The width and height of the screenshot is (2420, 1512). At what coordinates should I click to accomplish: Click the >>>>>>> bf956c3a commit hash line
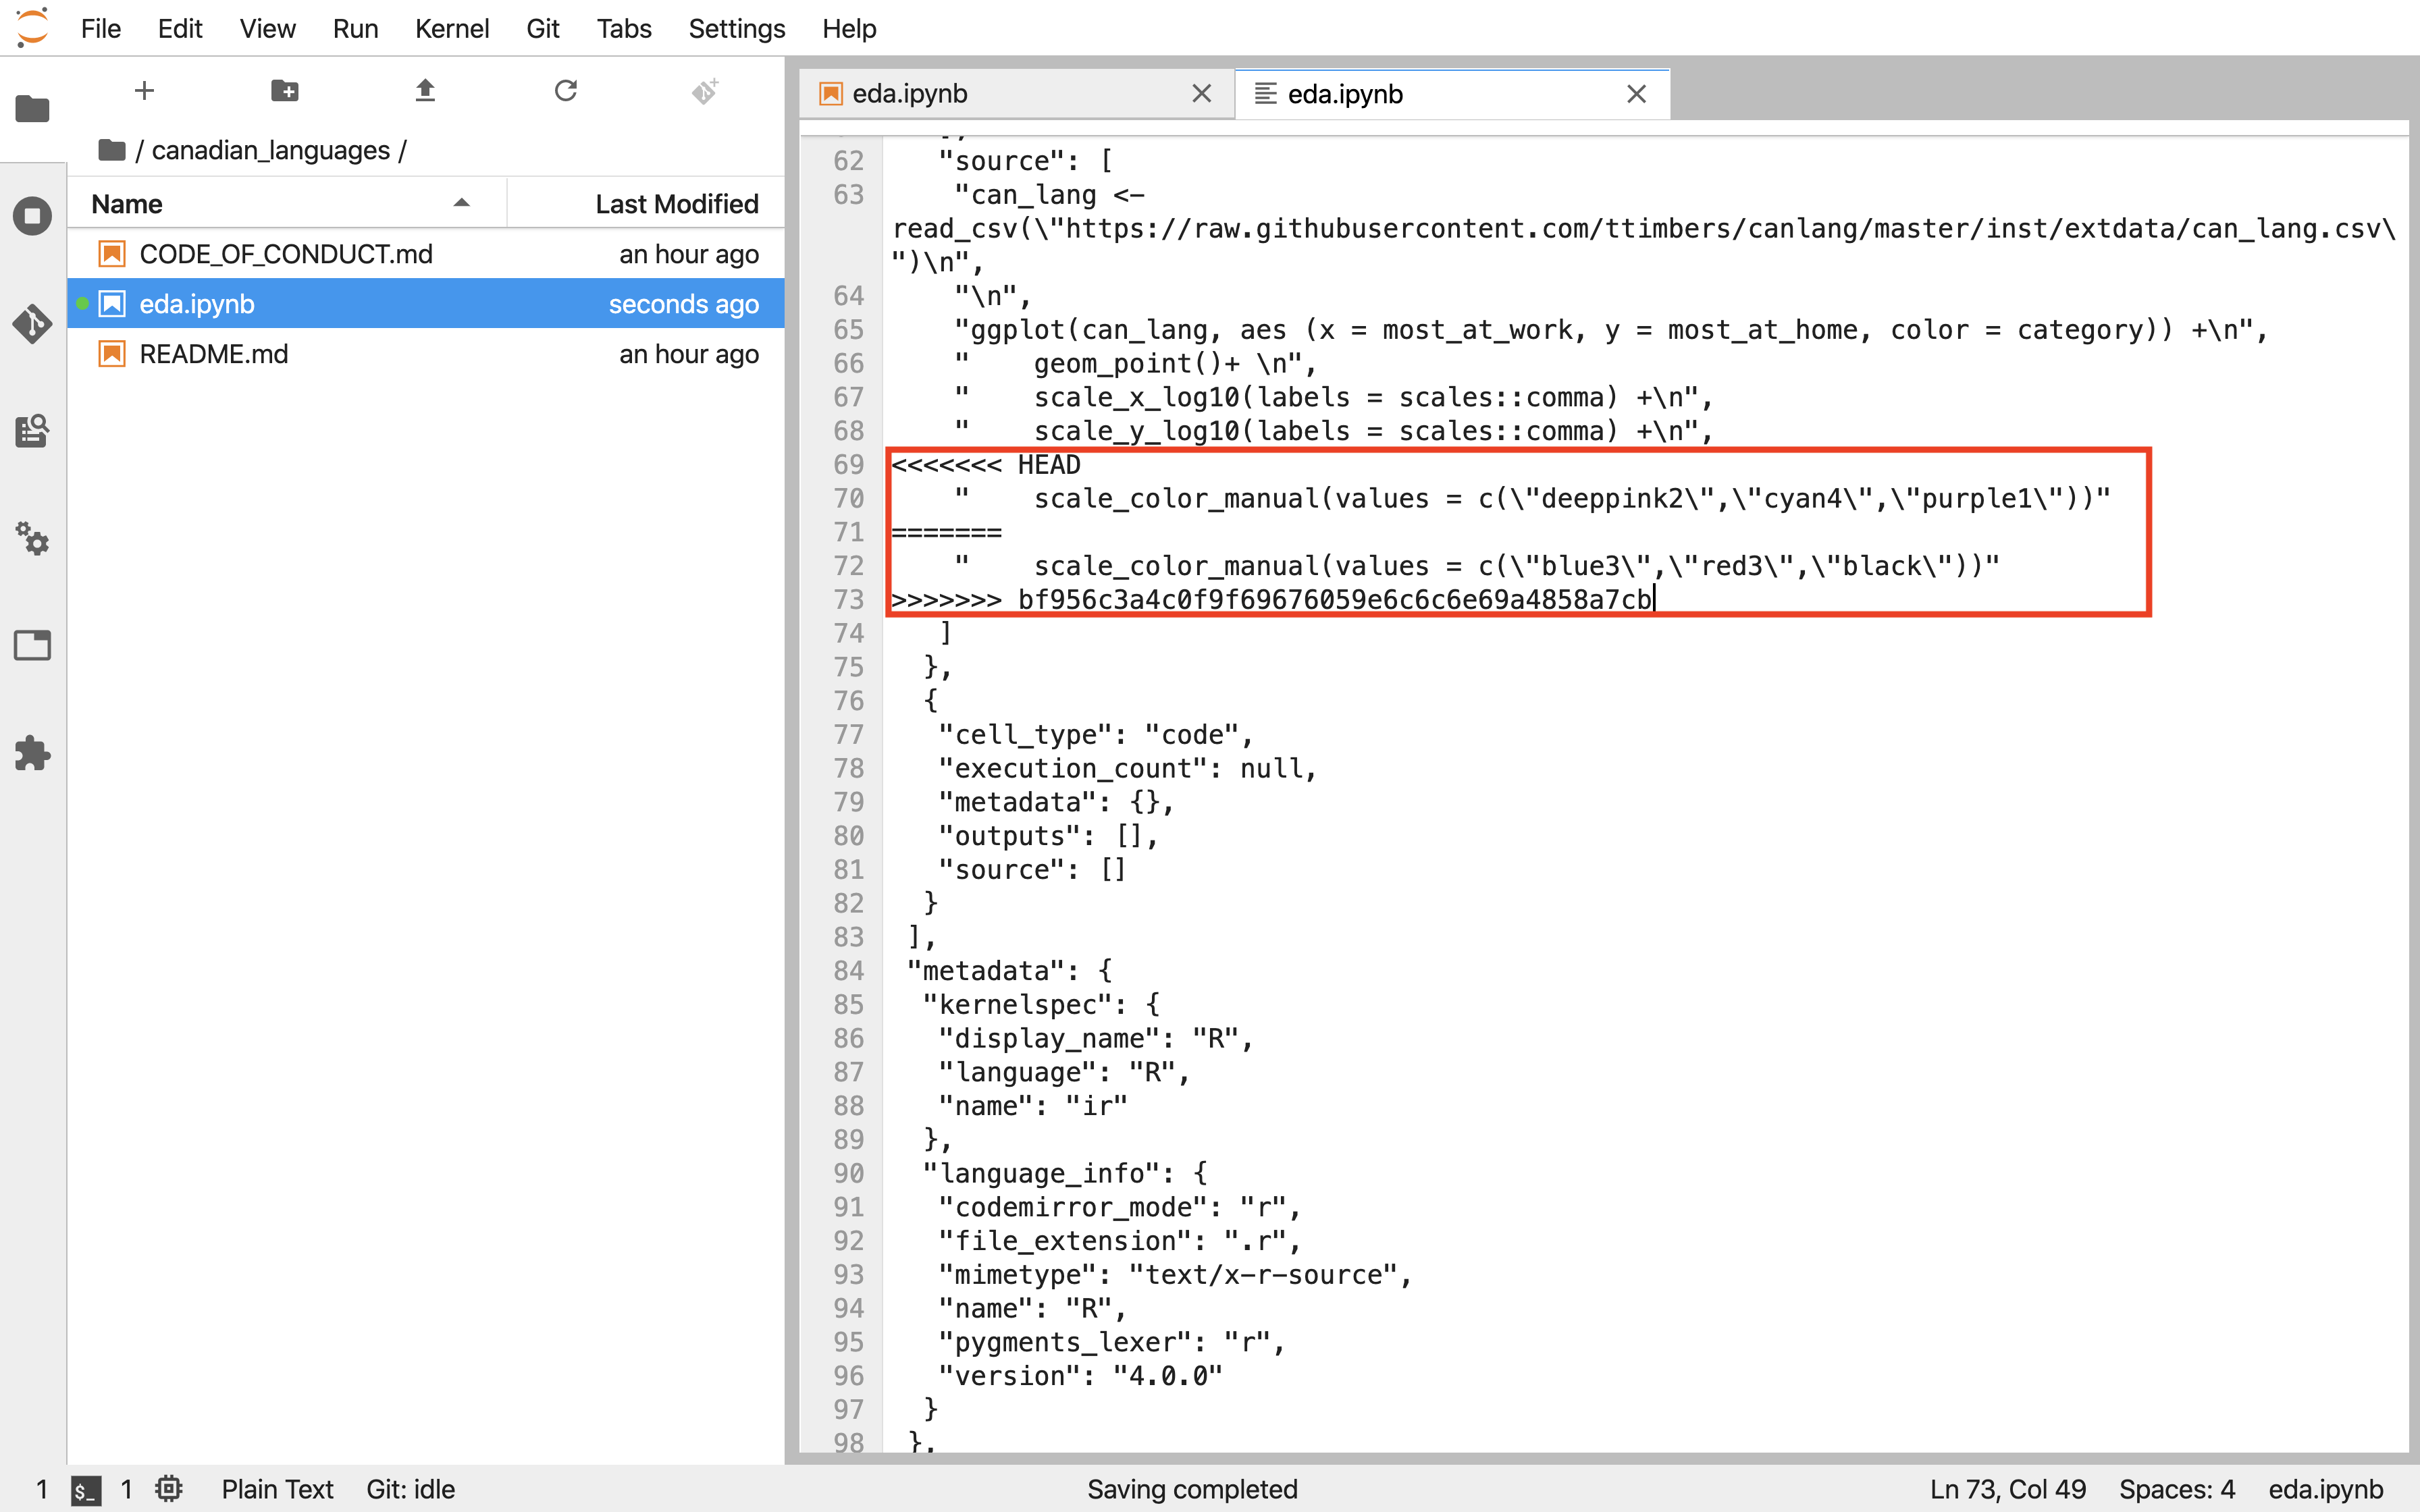(1272, 600)
